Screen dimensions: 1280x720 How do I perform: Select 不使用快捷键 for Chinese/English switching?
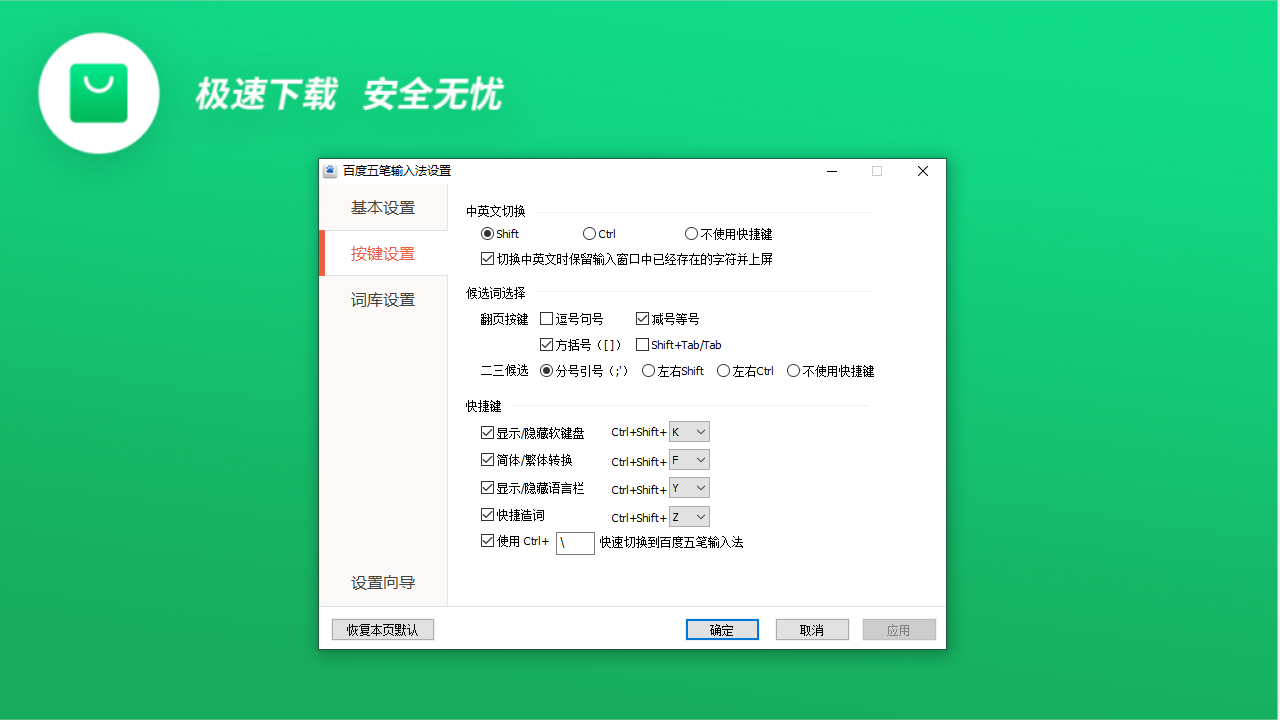[x=691, y=233]
